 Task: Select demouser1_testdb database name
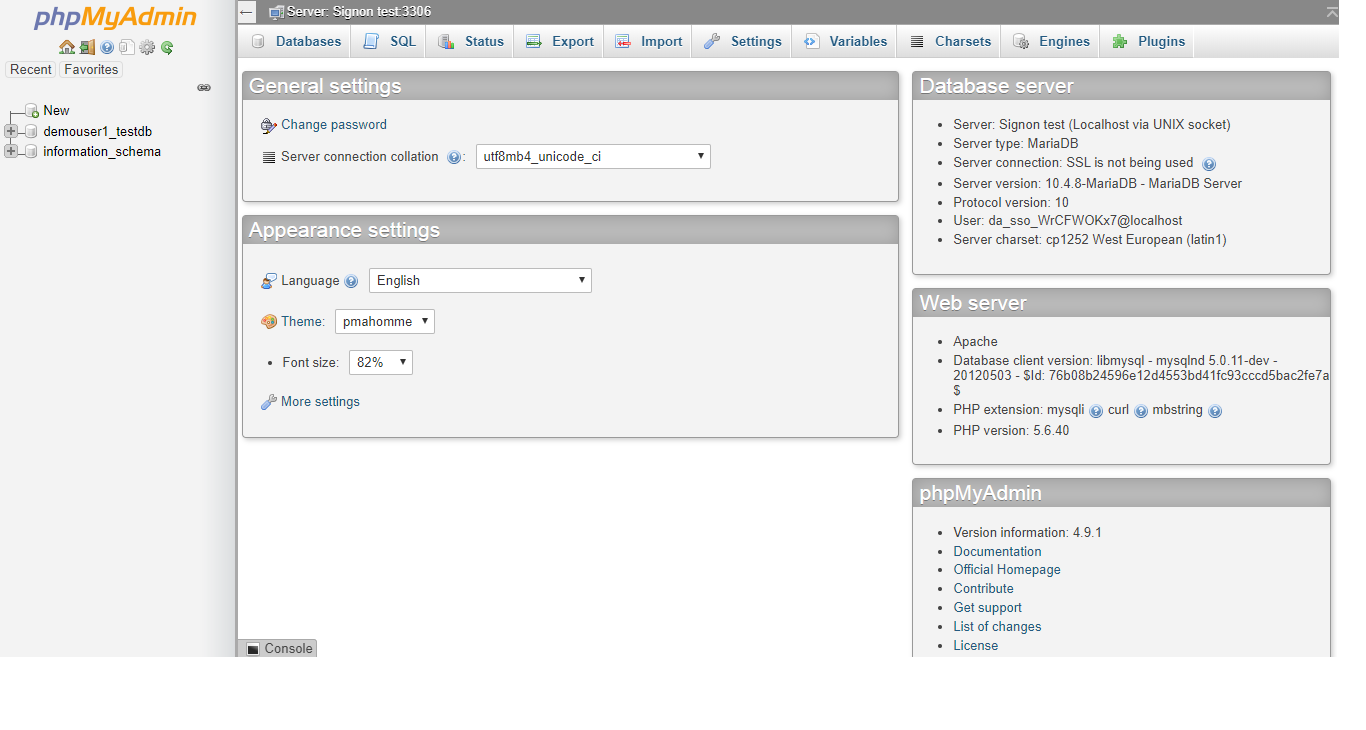click(98, 131)
